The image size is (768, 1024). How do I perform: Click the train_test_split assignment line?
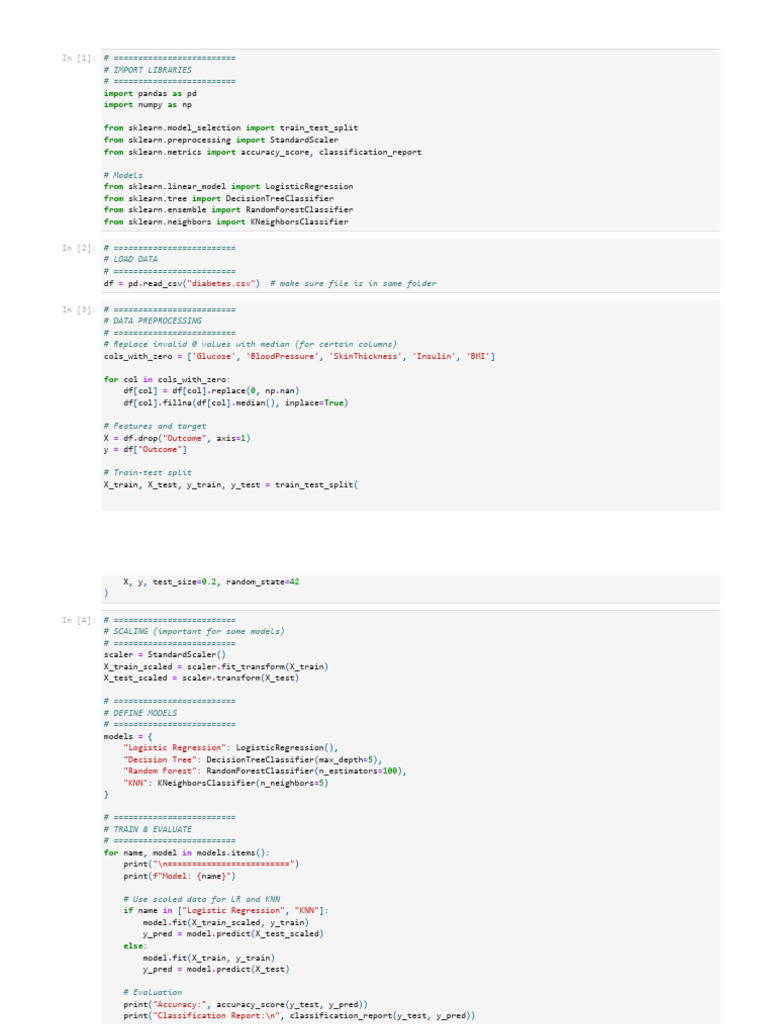tap(231, 485)
